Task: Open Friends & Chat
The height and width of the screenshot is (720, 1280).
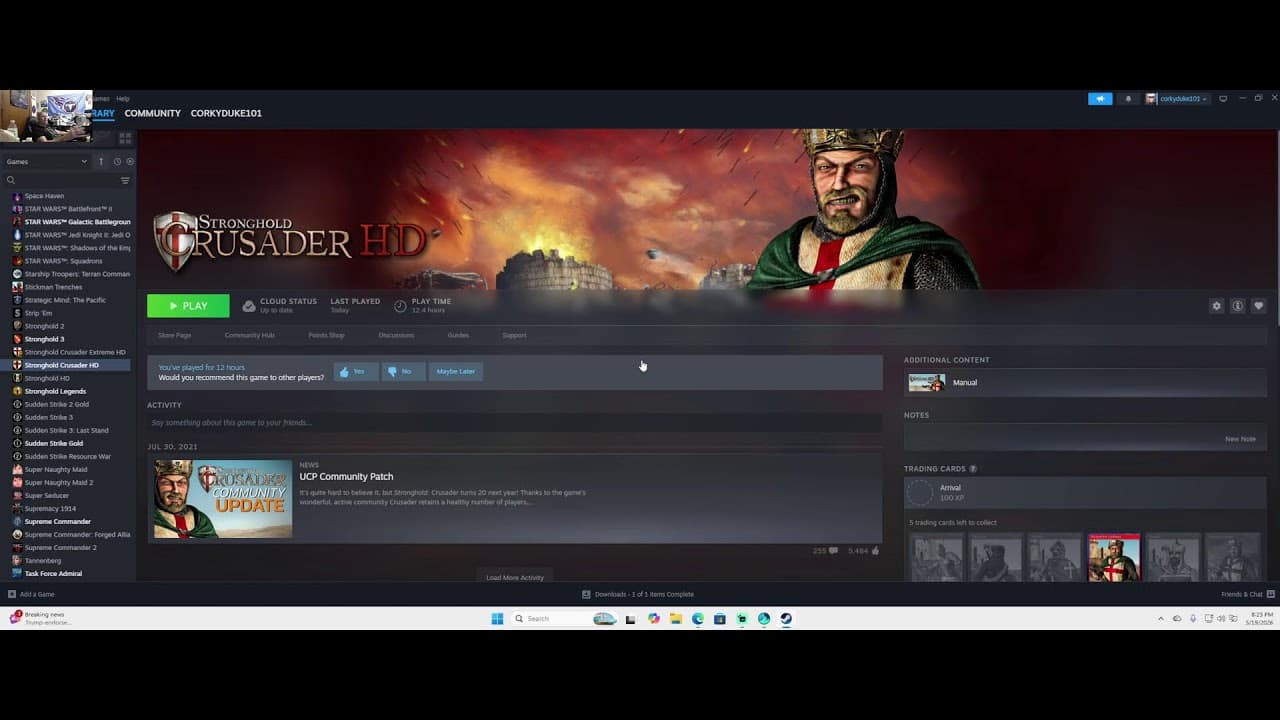Action: point(1247,594)
